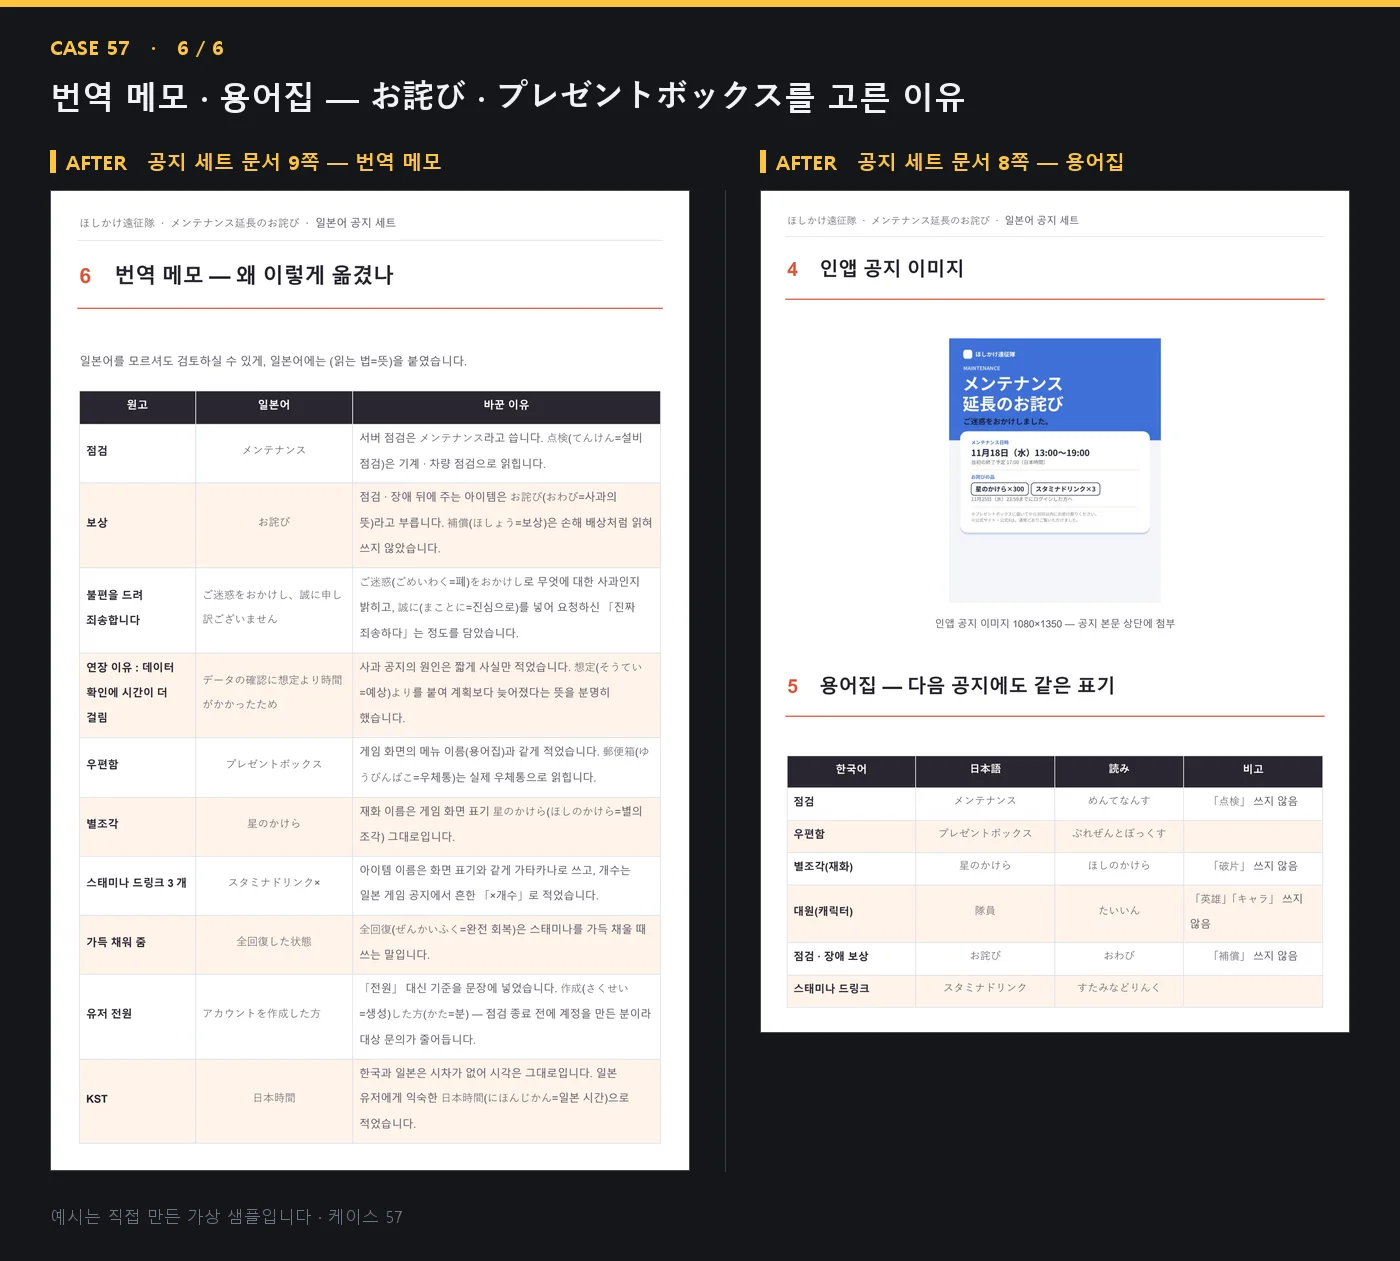
Task: Select the '全回復した状態' cell
Action: [x=274, y=942]
